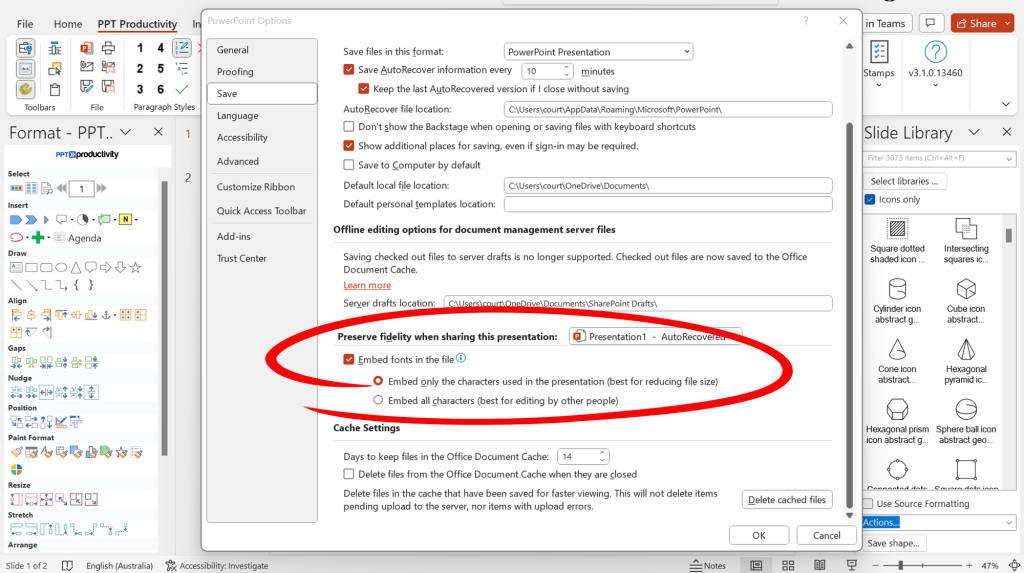Open Save files in this format dropdown
1024x573 pixels.
598,52
